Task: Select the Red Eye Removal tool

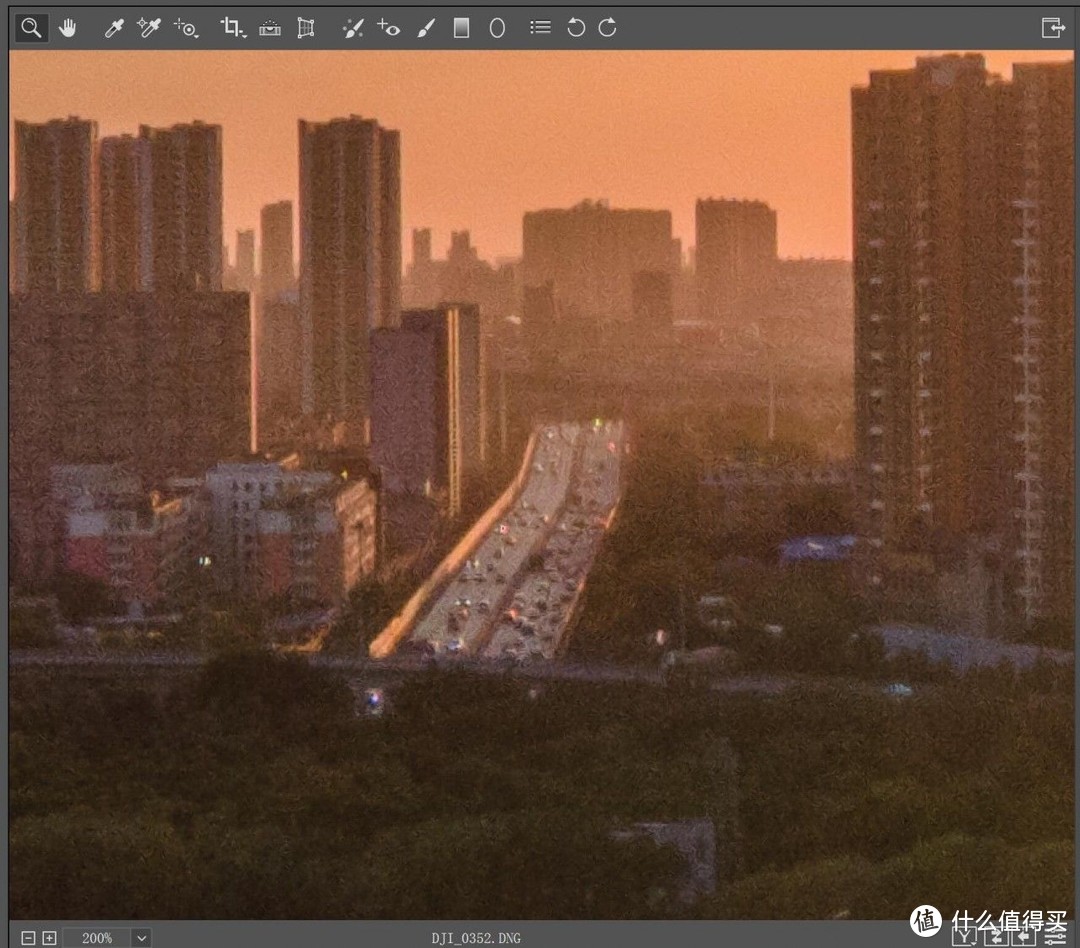Action: (389, 28)
